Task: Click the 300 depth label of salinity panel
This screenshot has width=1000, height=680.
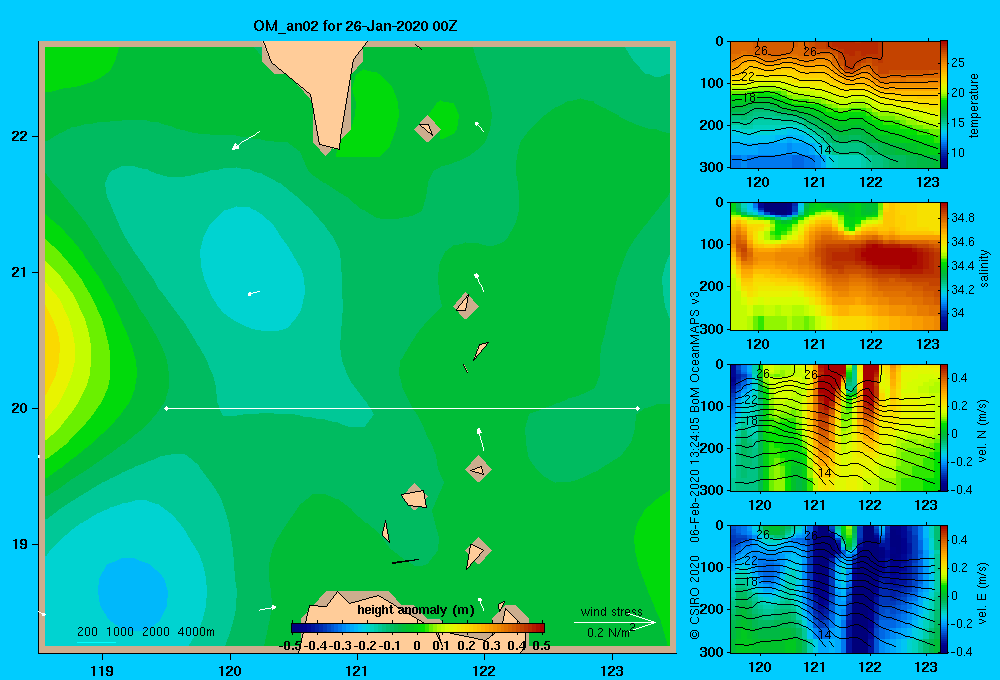Action: tap(712, 329)
